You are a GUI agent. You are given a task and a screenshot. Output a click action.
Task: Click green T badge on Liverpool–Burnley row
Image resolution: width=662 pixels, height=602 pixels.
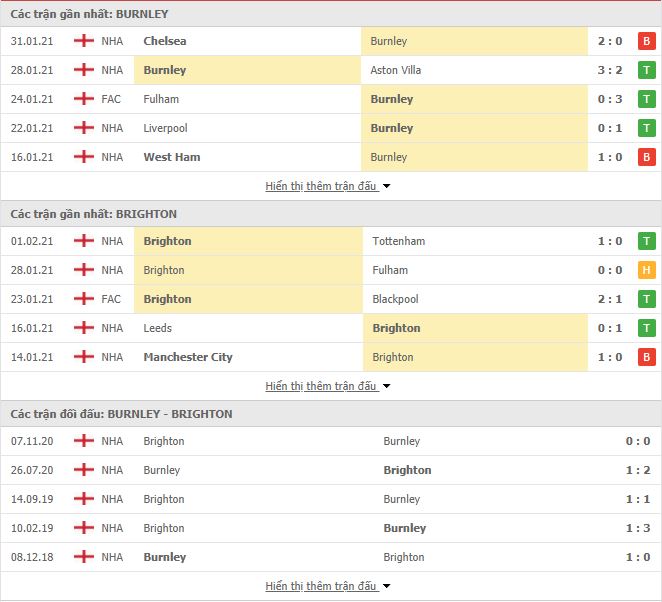[x=646, y=128]
